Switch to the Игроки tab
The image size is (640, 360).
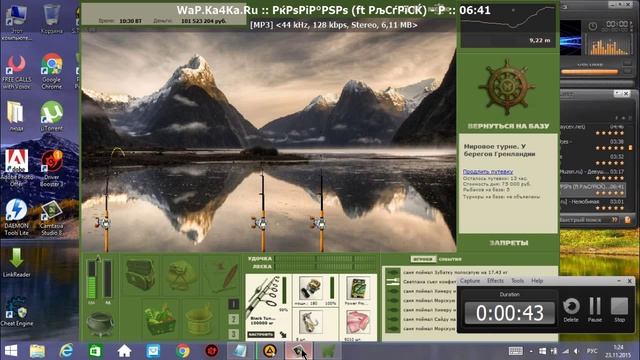tap(423, 259)
